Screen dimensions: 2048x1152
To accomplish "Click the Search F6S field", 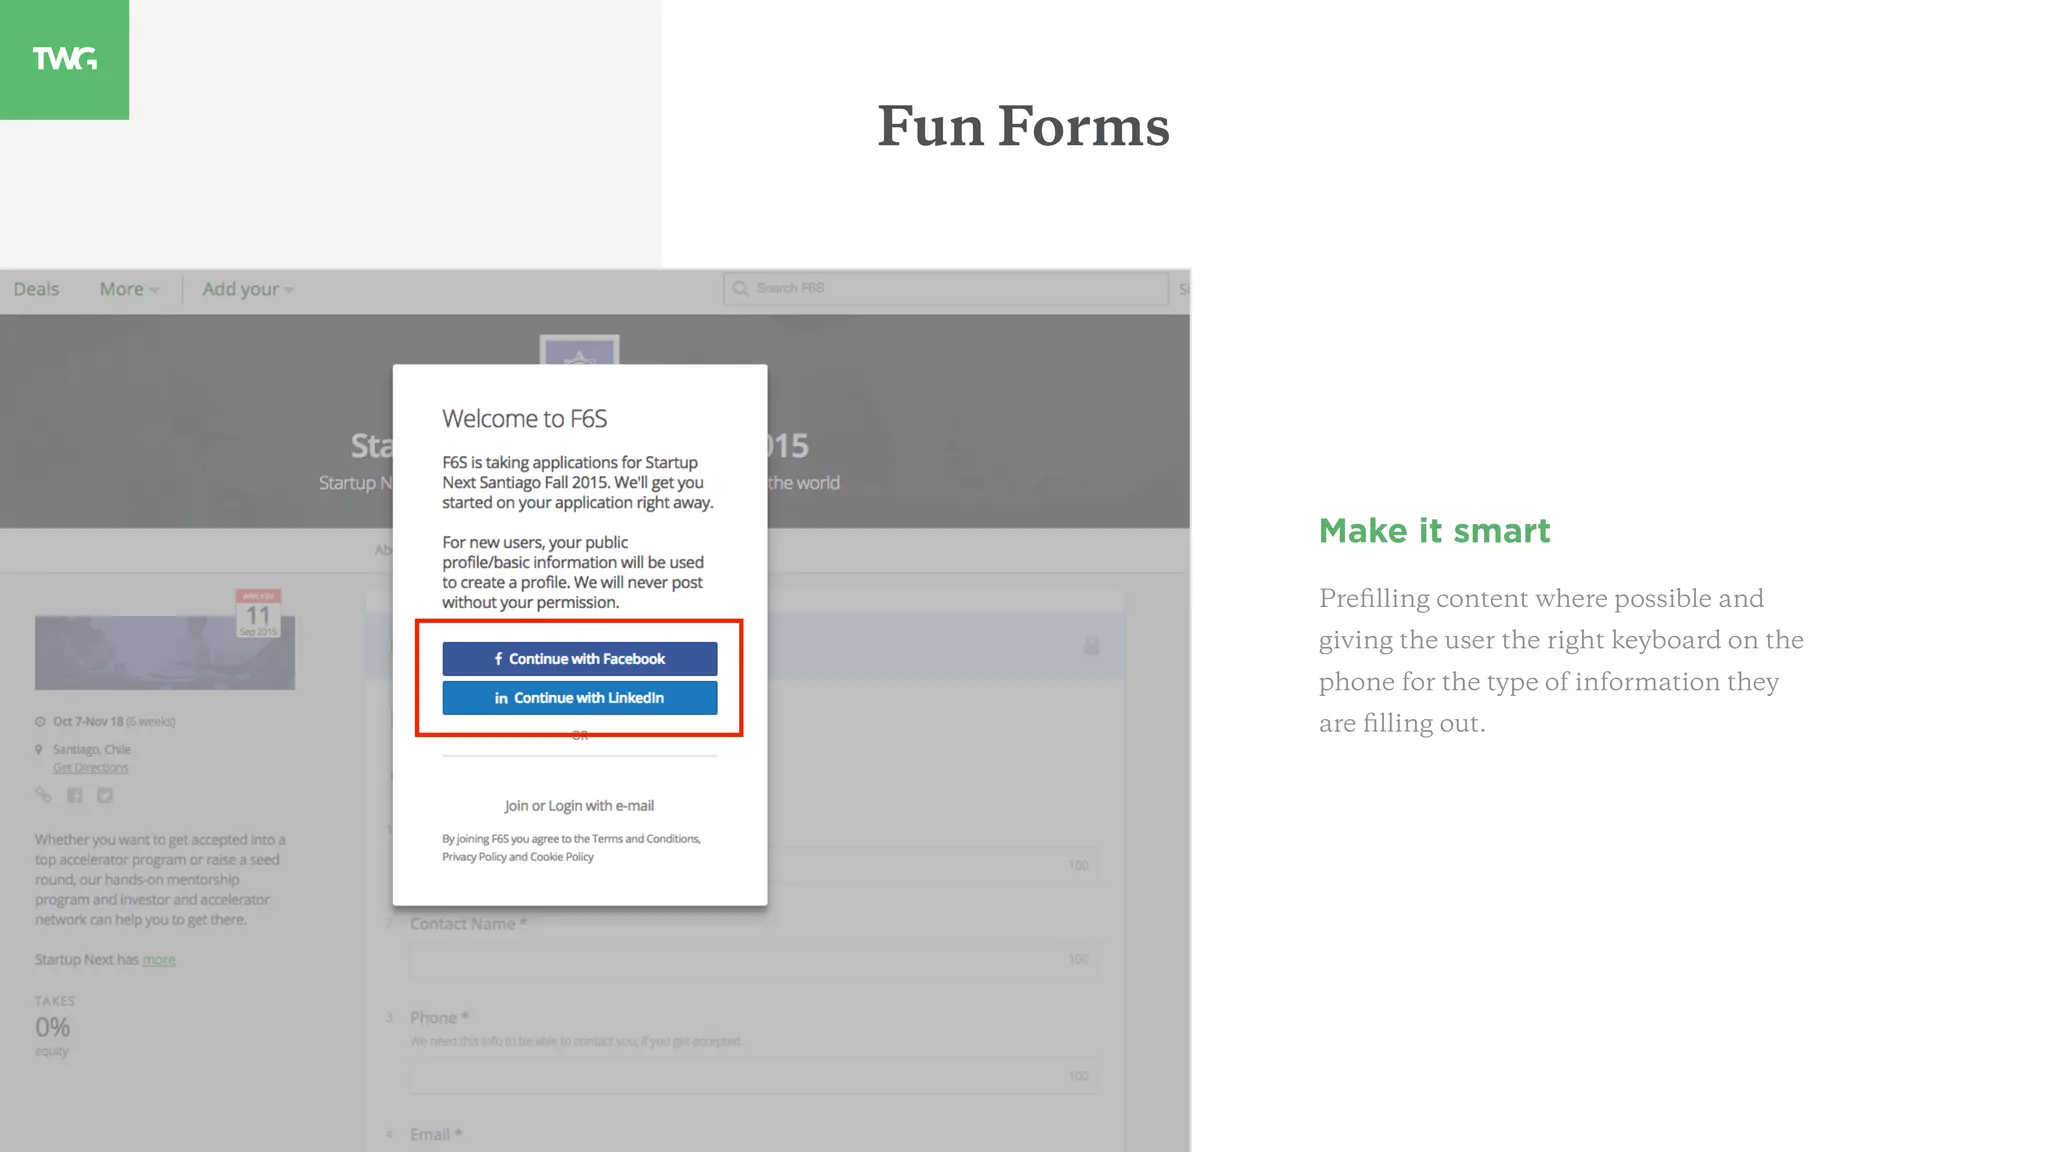I will 946,289.
